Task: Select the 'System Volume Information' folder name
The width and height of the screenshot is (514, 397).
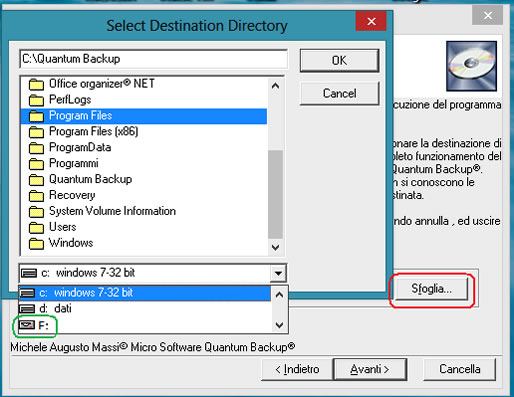Action: tap(112, 211)
